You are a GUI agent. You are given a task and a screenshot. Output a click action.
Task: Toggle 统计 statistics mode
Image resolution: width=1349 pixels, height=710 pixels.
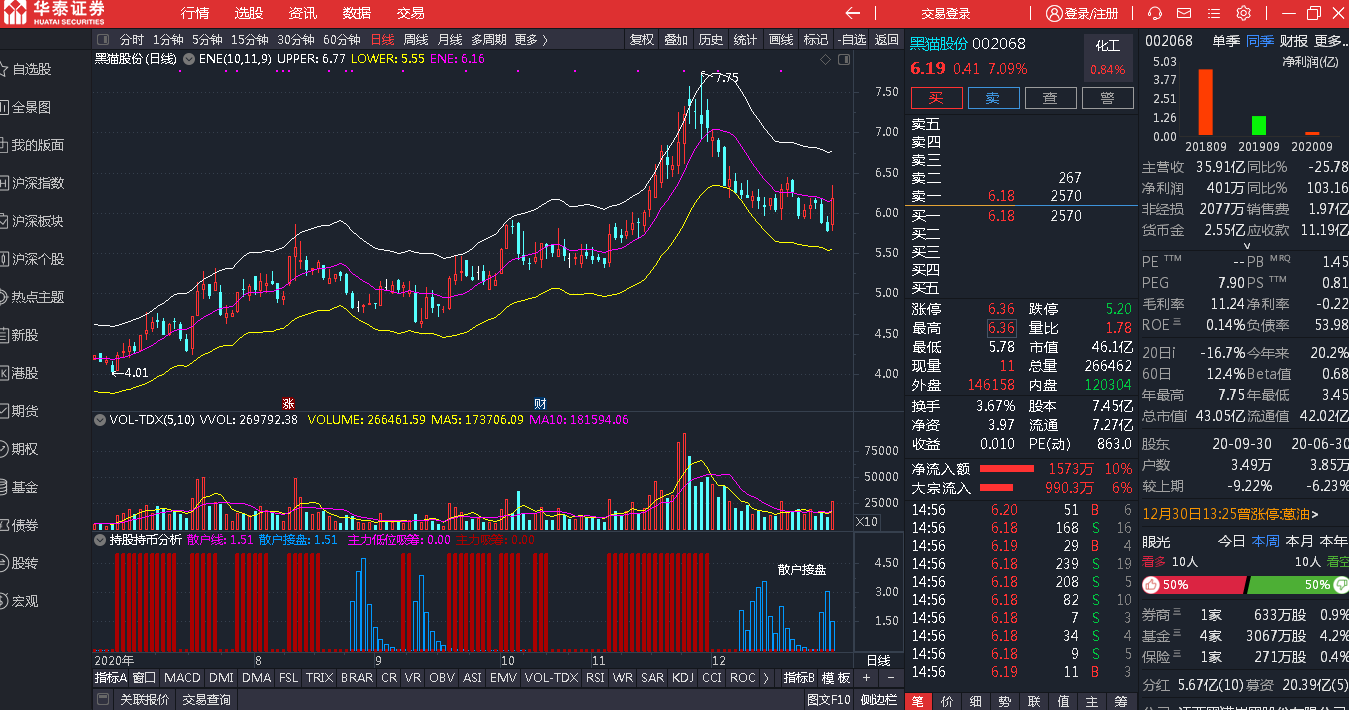745,40
